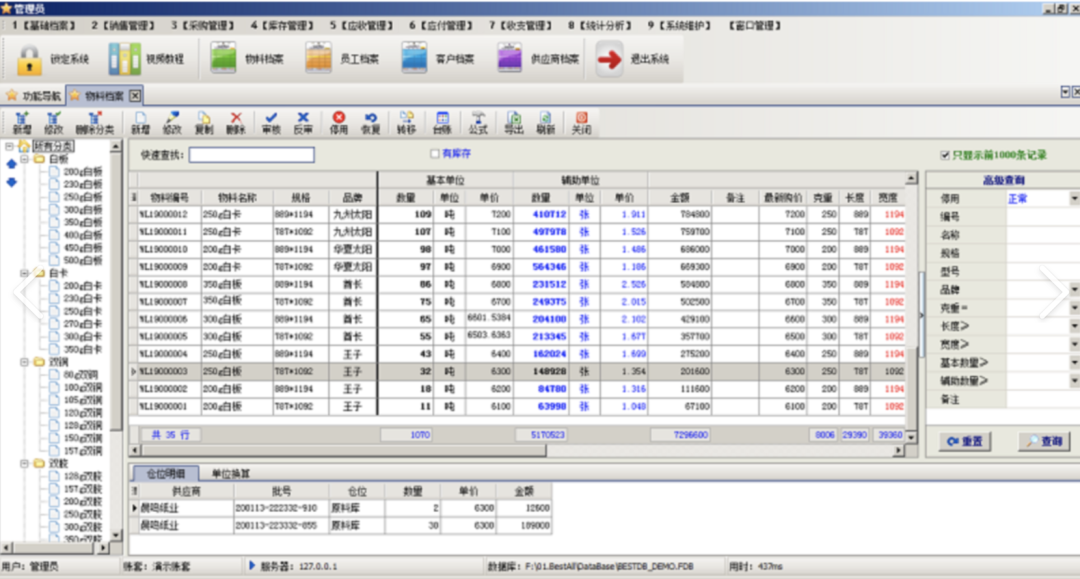Click the 转移 transfer icon
Screen dimensions: 1080x579
click(406, 123)
